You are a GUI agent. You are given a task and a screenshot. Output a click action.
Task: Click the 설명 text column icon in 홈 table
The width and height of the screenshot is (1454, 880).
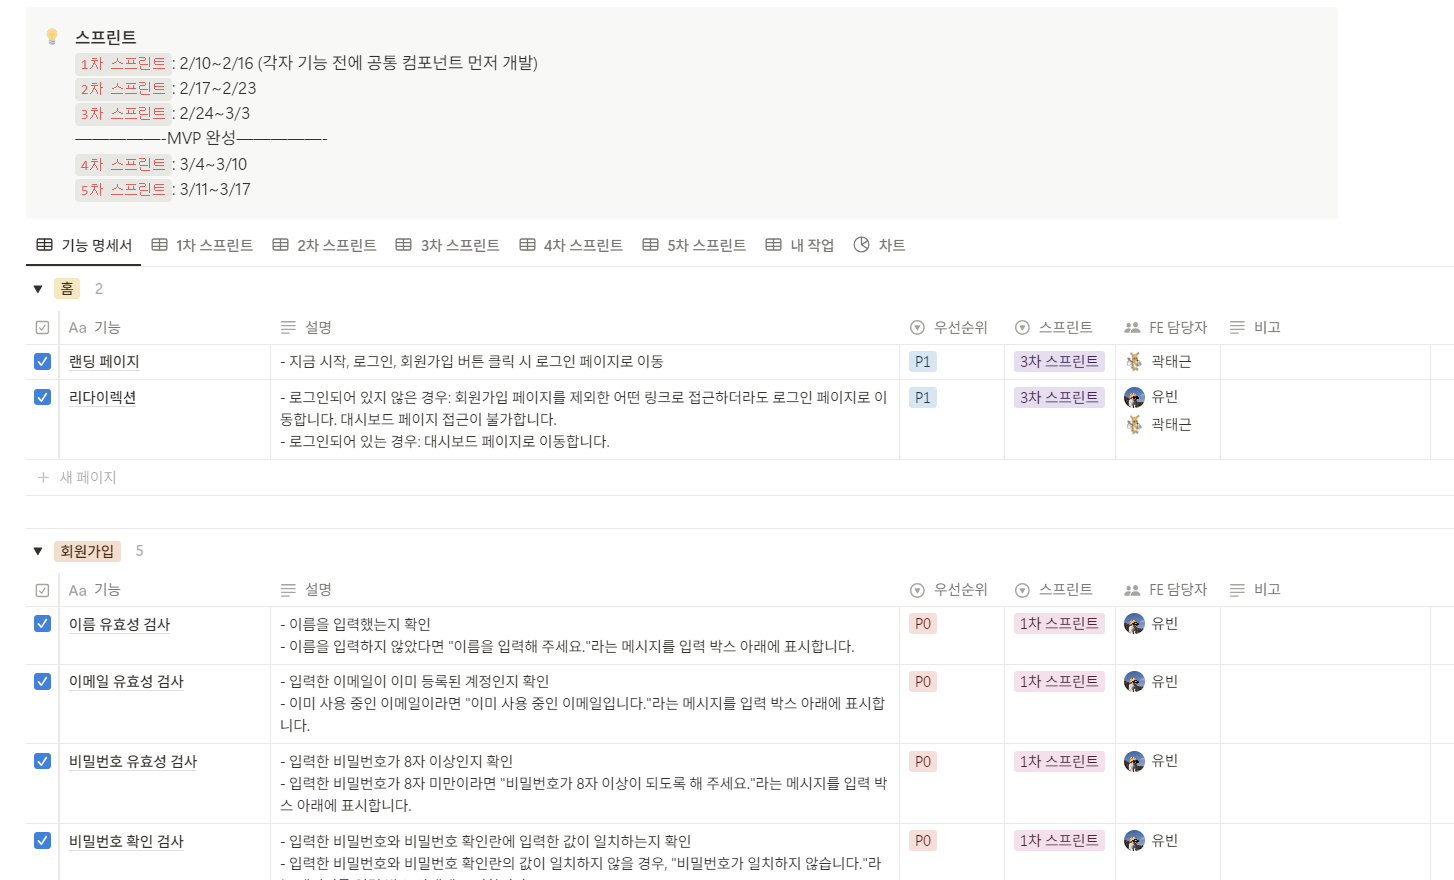coord(288,328)
